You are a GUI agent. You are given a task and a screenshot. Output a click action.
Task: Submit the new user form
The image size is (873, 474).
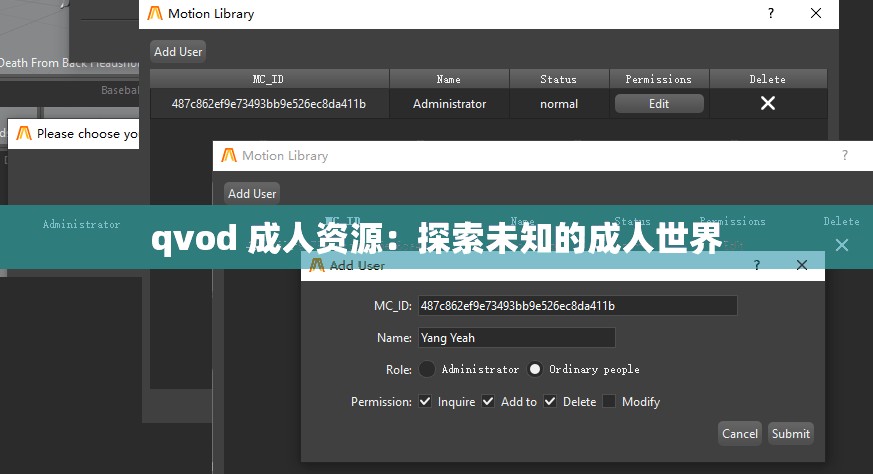pos(790,433)
